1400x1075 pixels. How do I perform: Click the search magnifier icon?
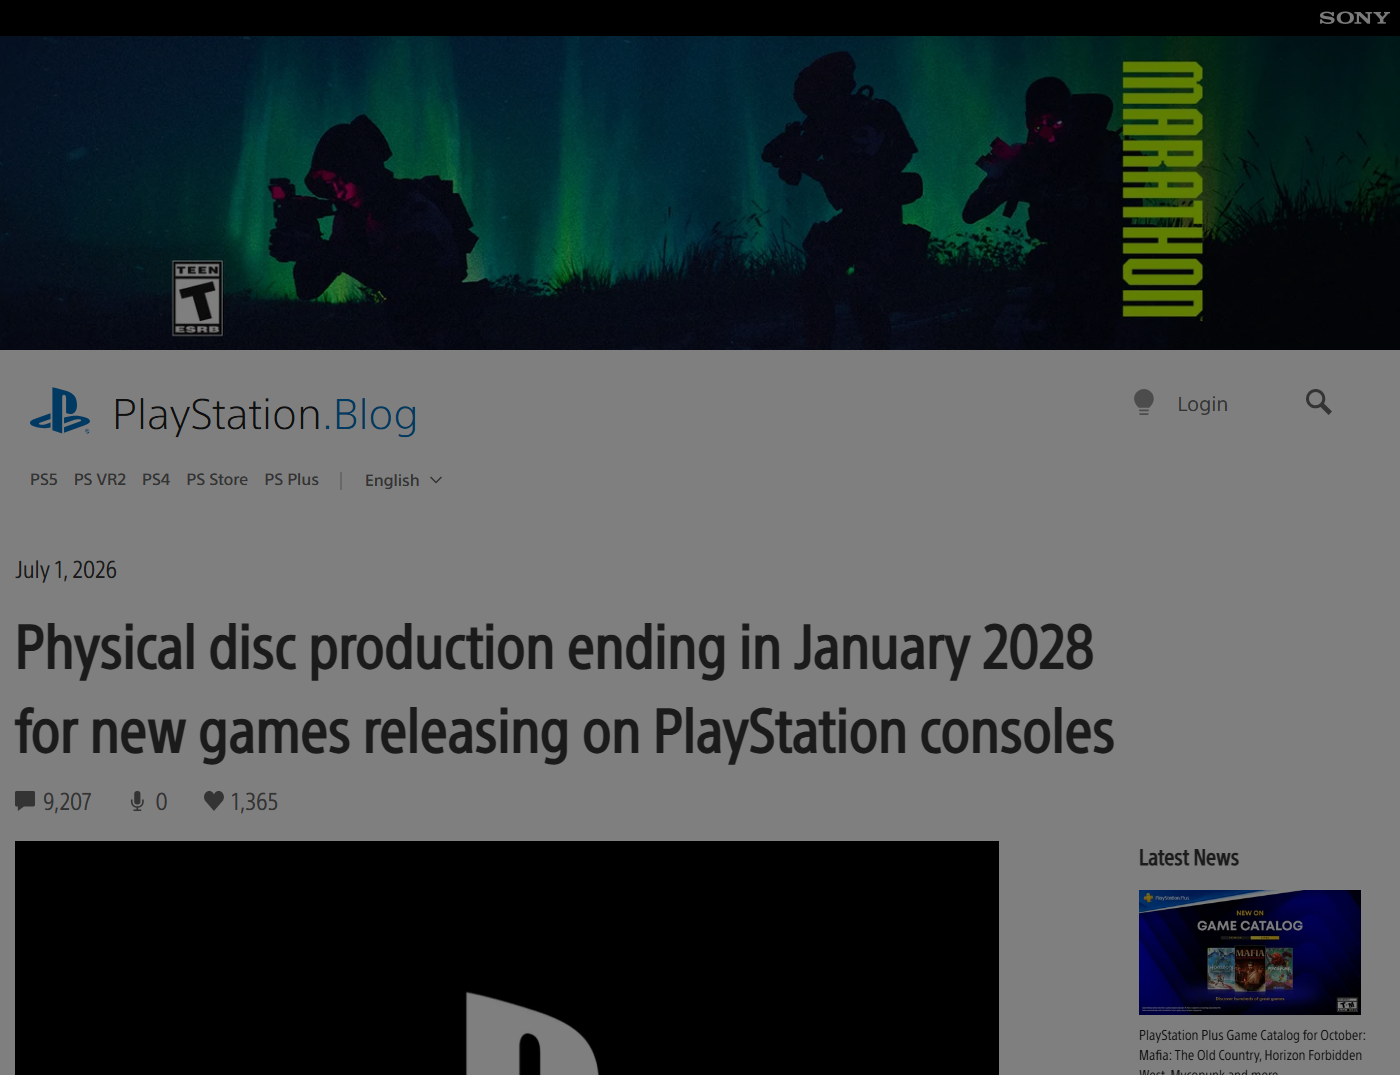[x=1318, y=402]
